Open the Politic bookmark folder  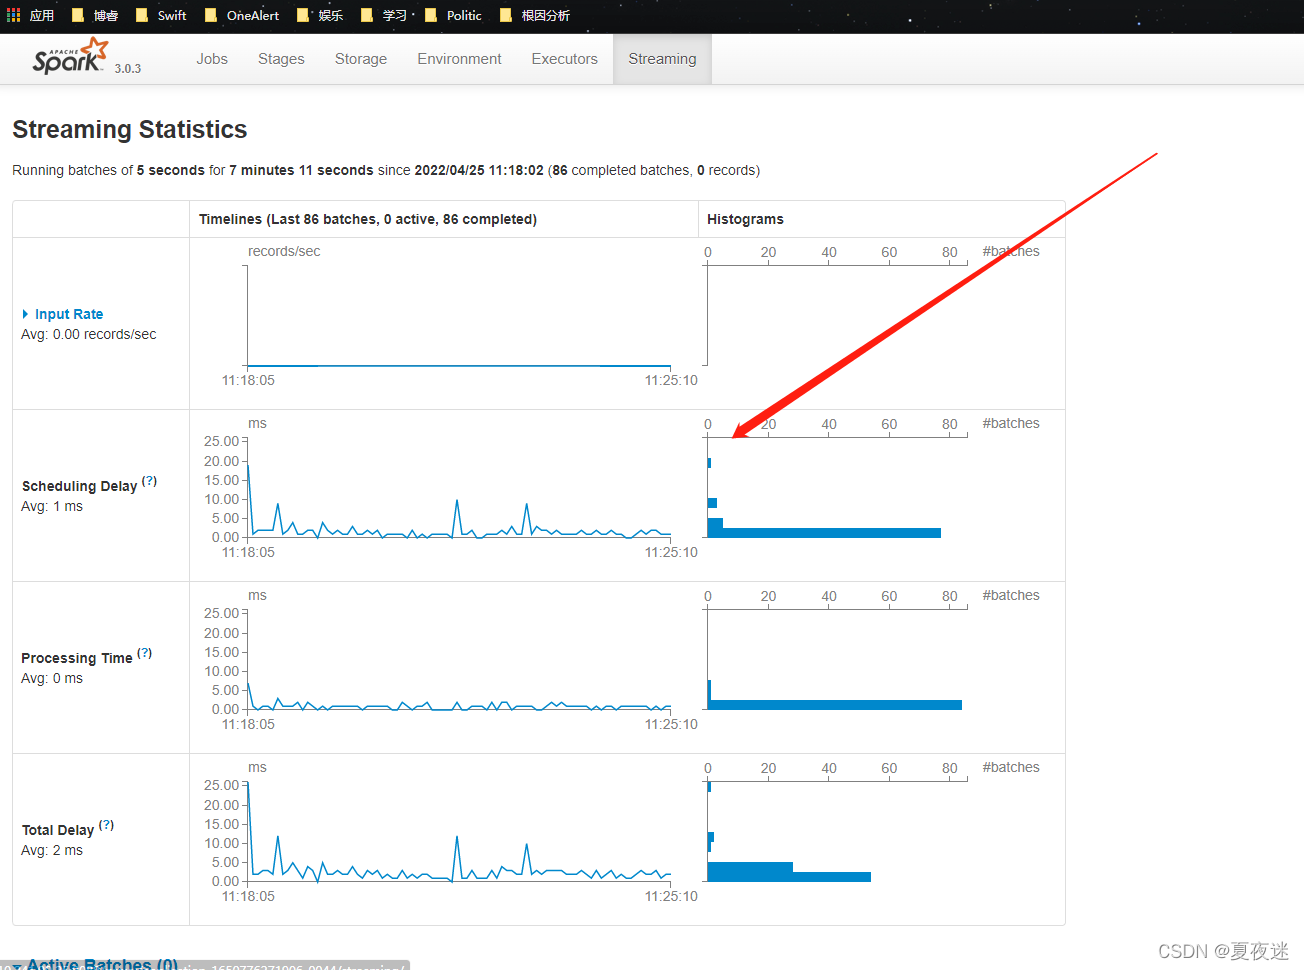tap(453, 15)
